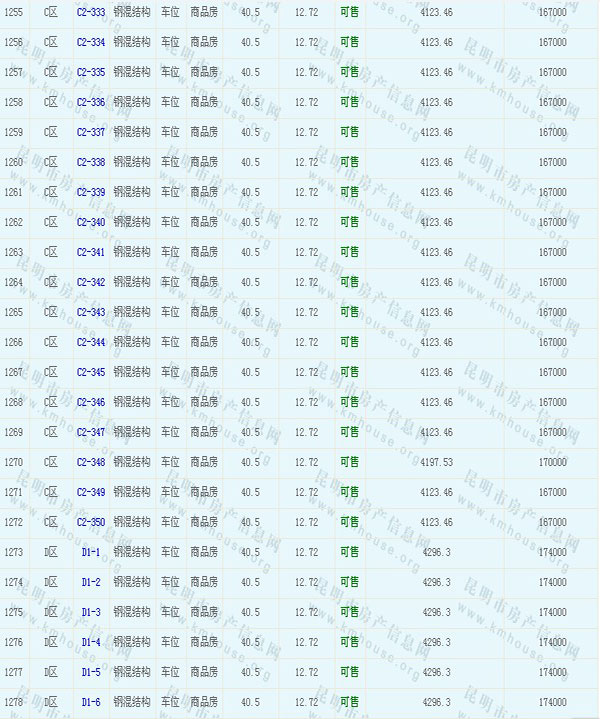Open unit C2-348 priced at 170000
Screen dimensions: 600x719
90,462
